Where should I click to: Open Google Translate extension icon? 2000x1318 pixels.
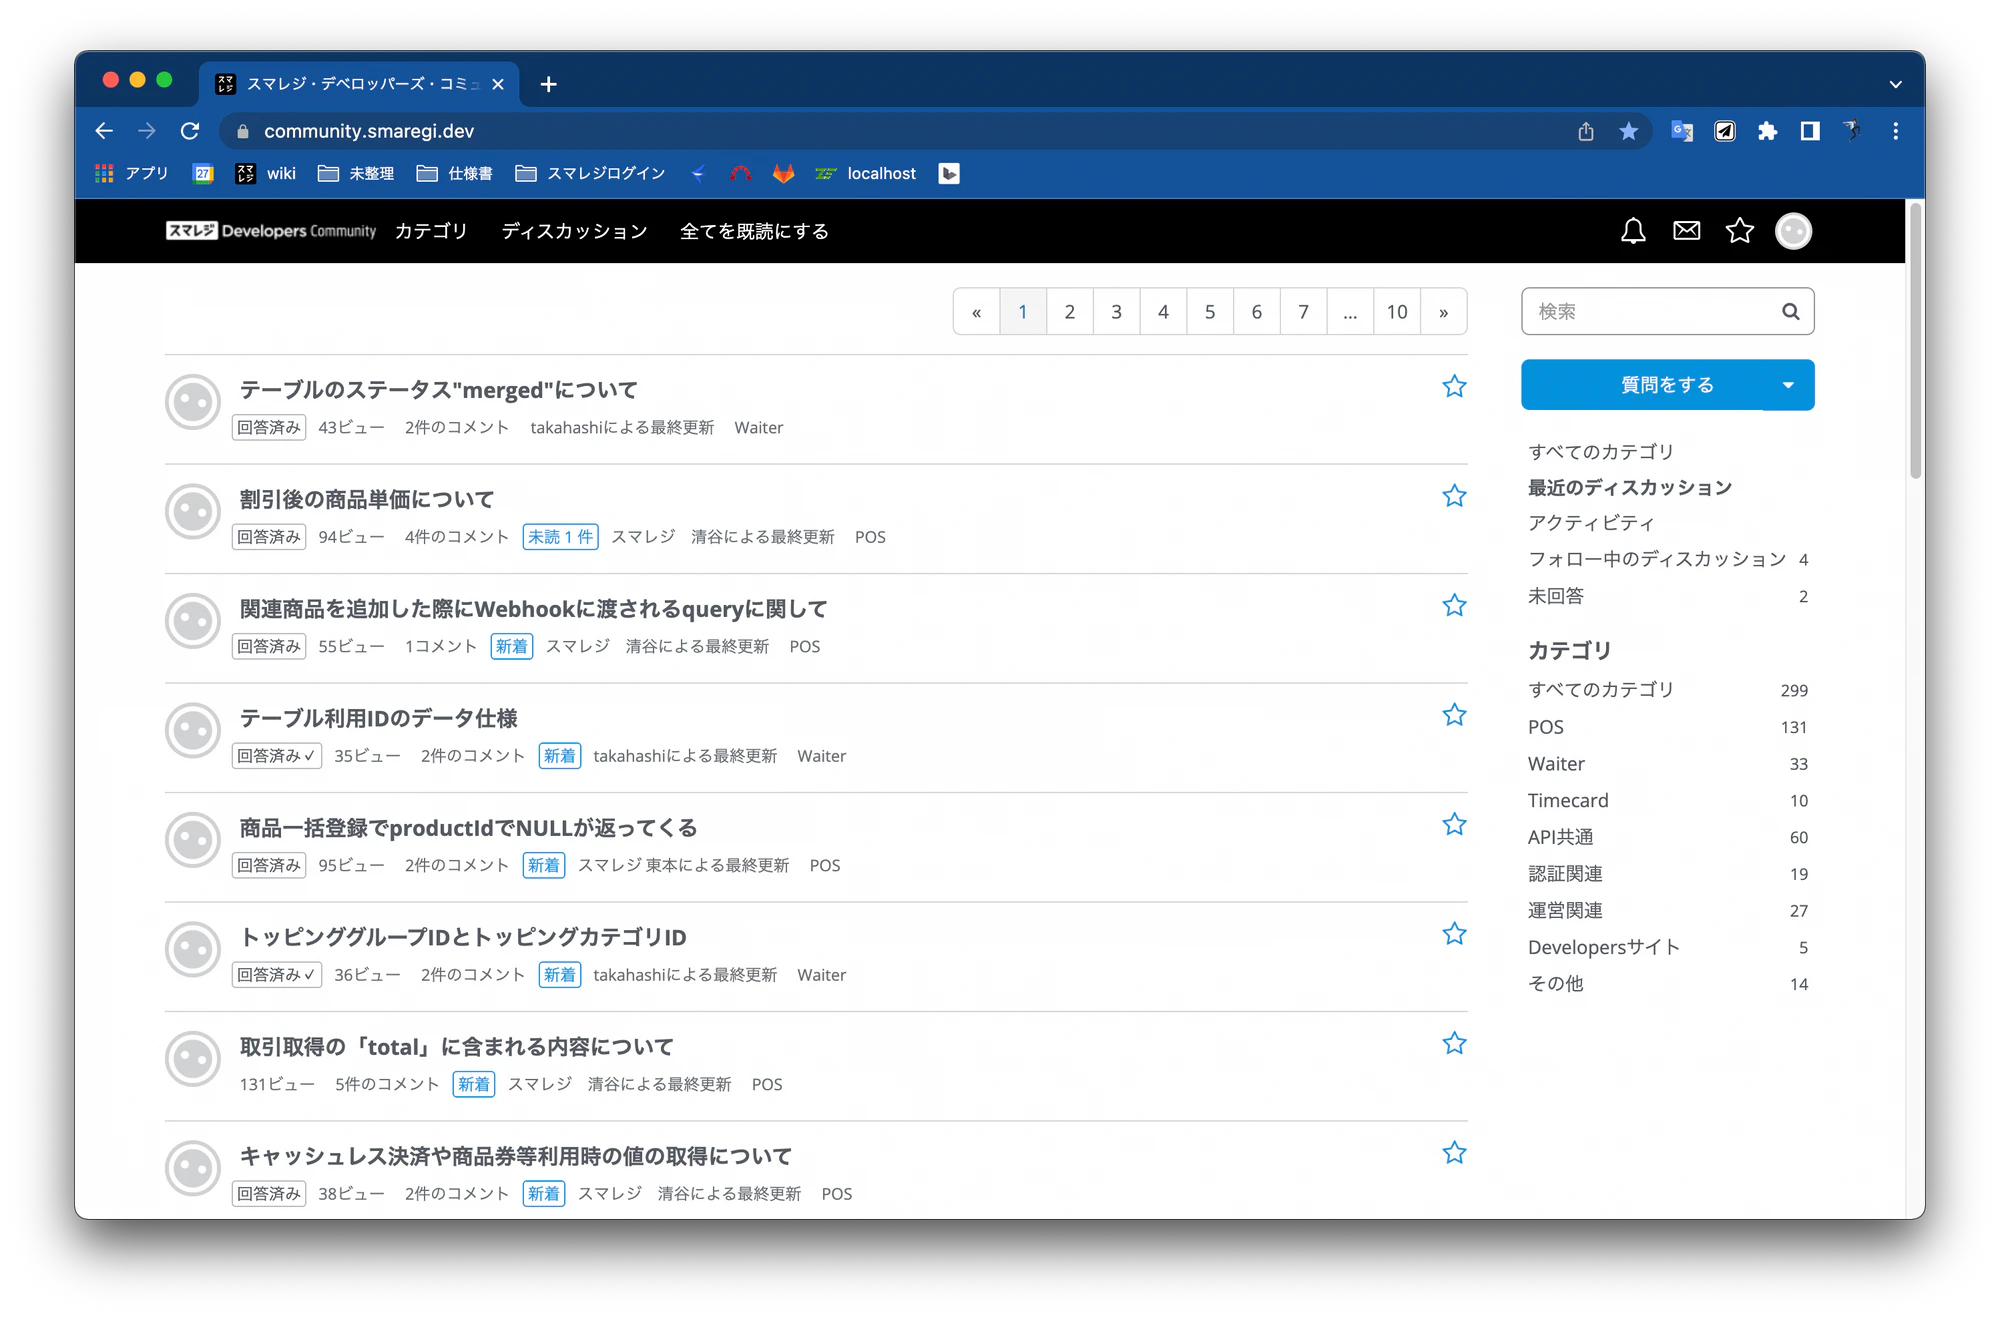(1682, 131)
